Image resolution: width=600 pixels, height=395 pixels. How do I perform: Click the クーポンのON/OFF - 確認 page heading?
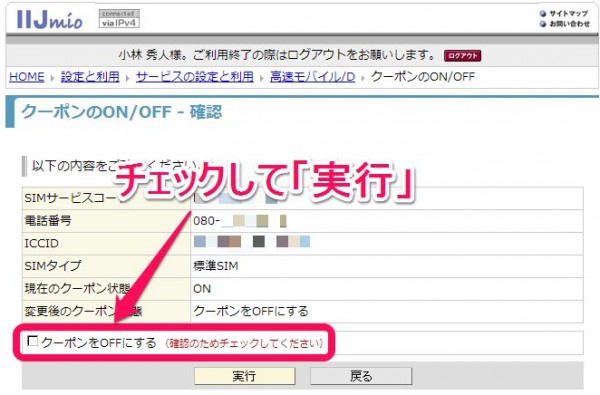pyautogui.click(x=122, y=112)
